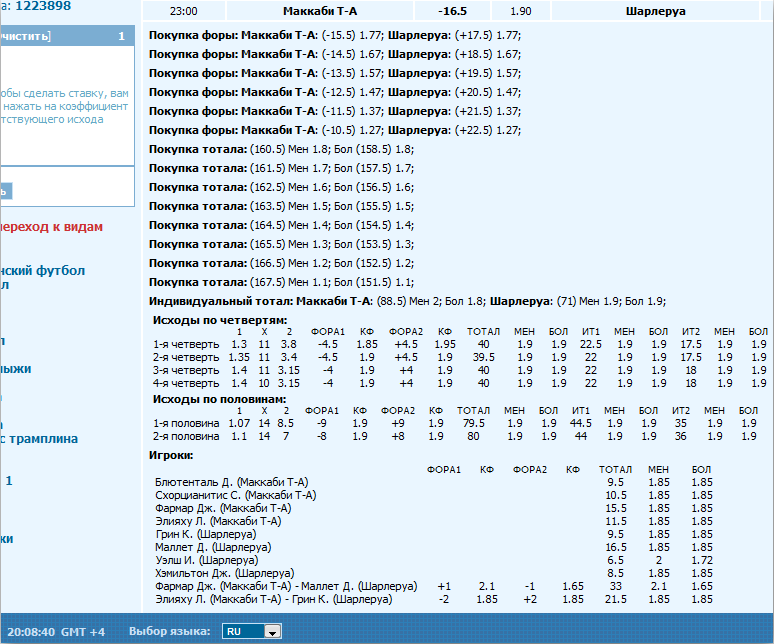Choose Мен 1.4 for total (164.5)
Image resolution: width=774 pixels, height=644 pixels.
310,225
